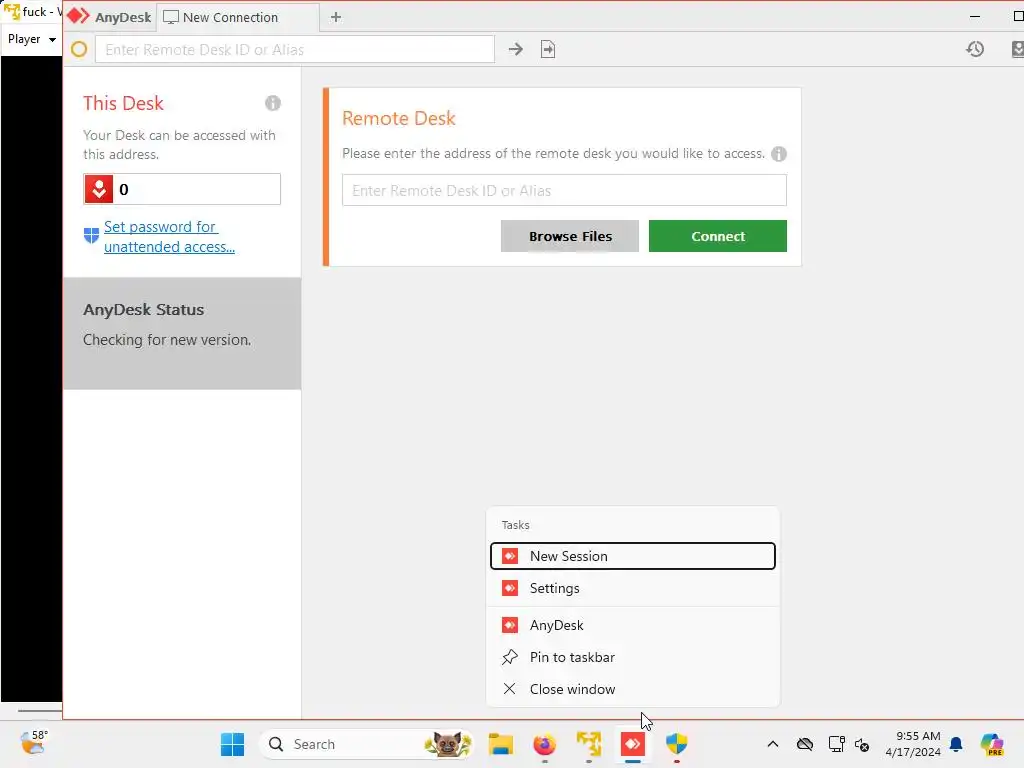Launch AnyDesk from the jump list
Image resolution: width=1024 pixels, height=768 pixels.
point(632,625)
